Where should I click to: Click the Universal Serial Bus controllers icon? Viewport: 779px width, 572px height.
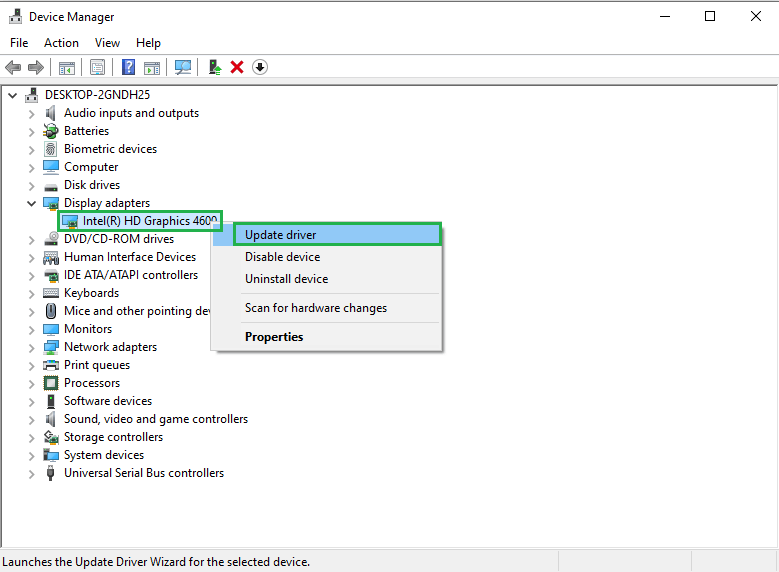(x=50, y=473)
